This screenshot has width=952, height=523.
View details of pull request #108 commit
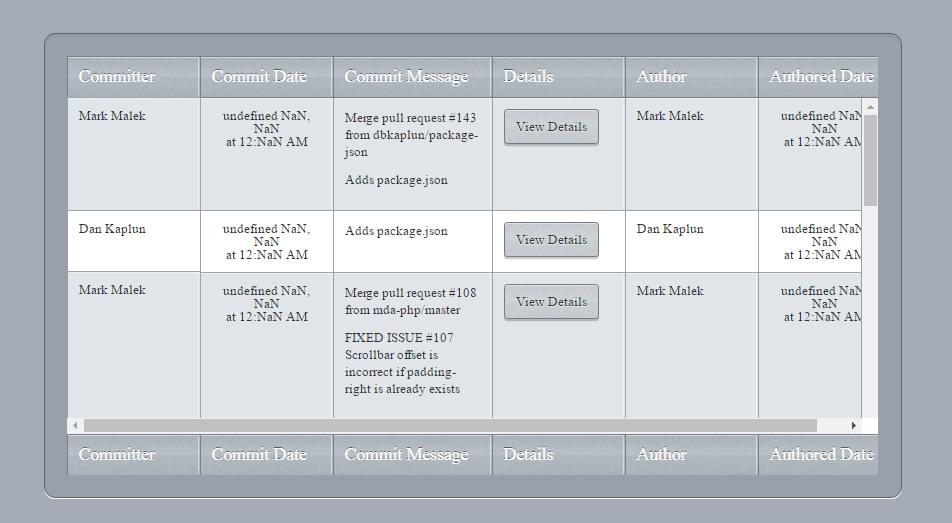551,302
